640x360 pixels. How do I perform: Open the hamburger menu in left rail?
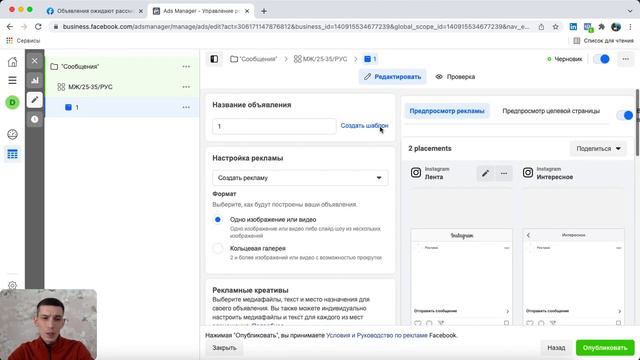click(x=12, y=80)
